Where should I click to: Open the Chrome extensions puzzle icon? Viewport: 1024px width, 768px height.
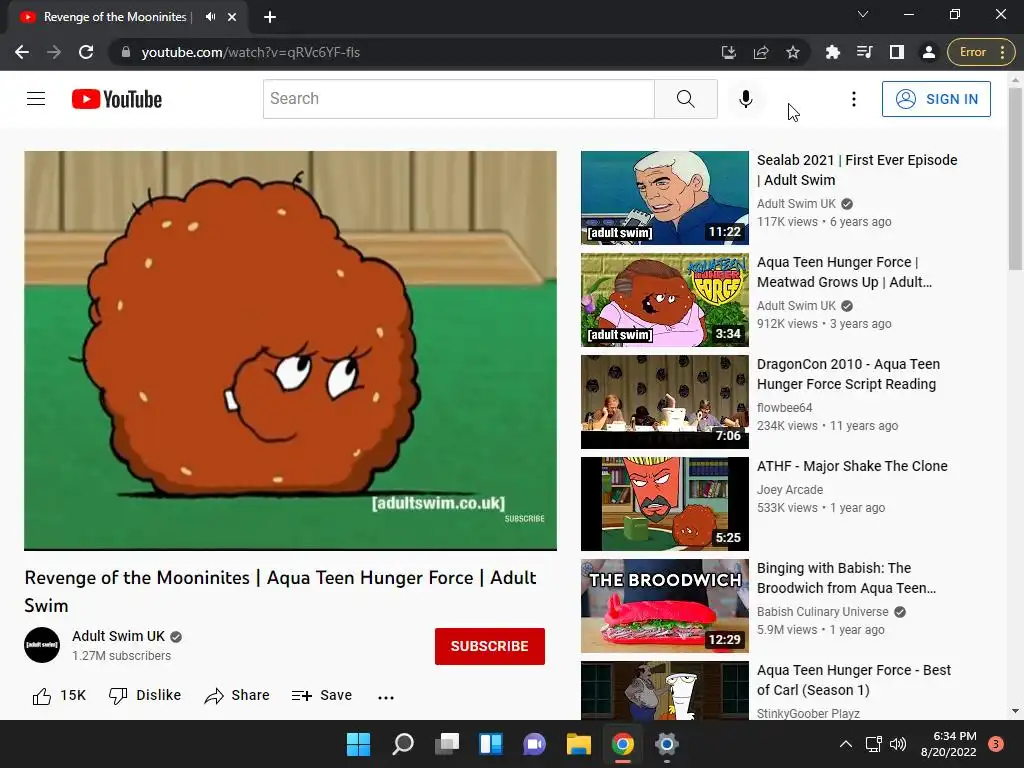click(833, 52)
